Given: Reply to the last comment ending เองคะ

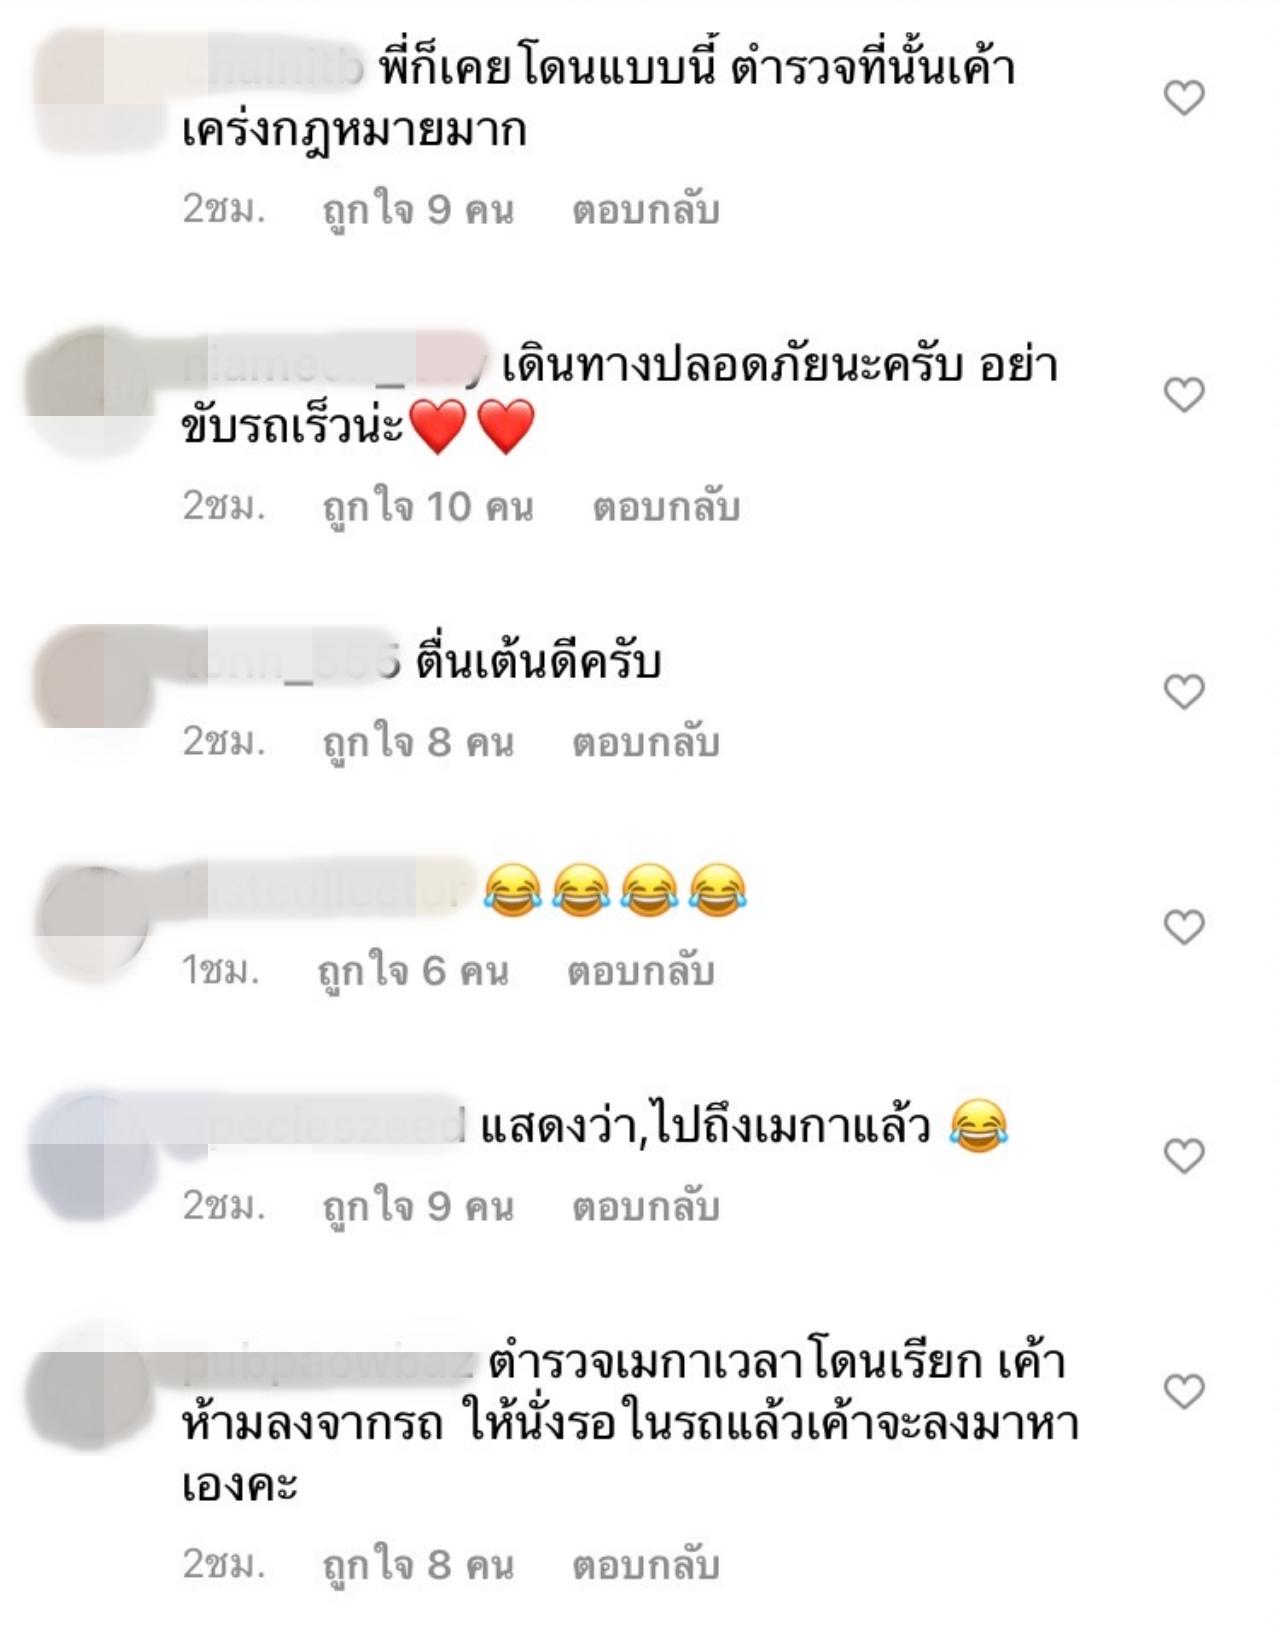Looking at the screenshot, I should (x=646, y=1565).
